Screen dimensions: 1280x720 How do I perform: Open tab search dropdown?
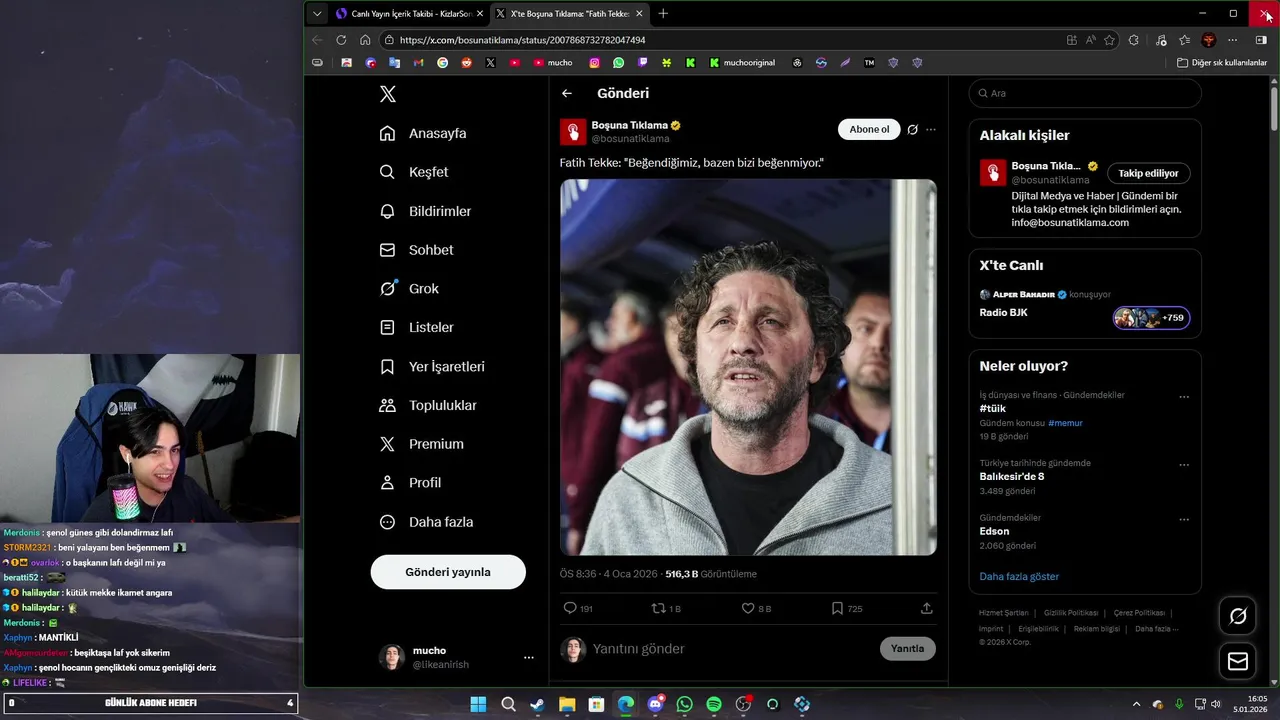(317, 14)
